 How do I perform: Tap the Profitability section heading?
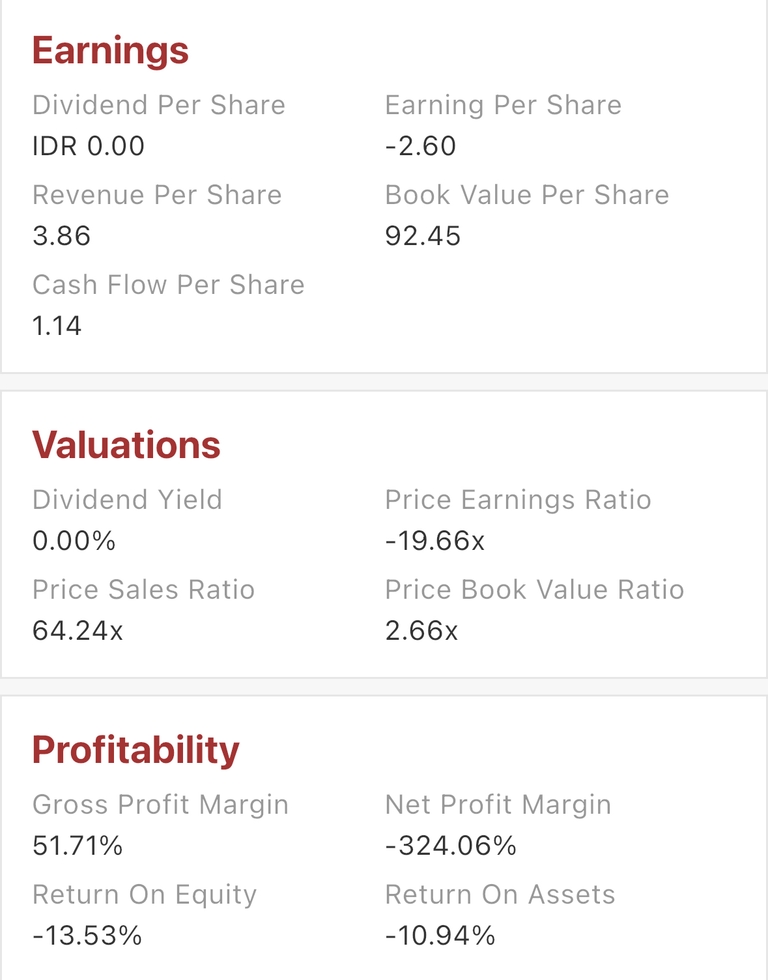pos(136,750)
